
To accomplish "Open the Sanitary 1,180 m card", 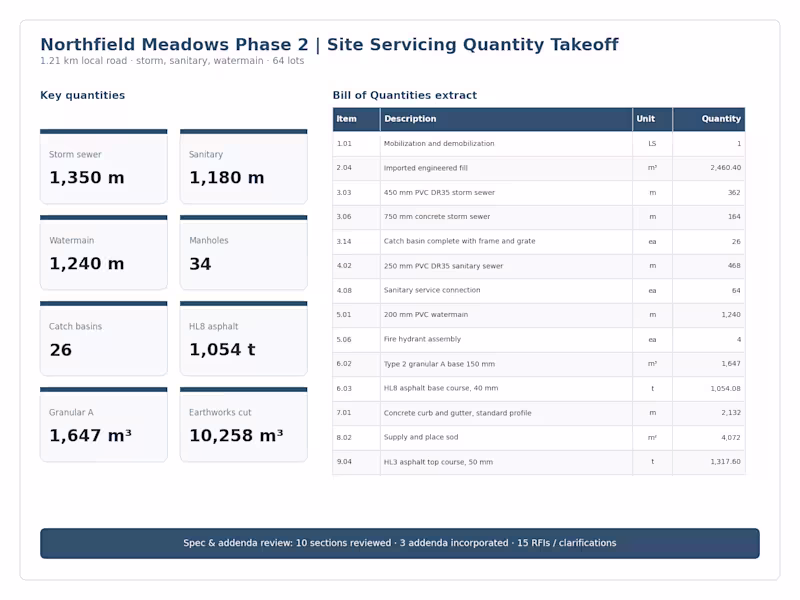I will [x=243, y=166].
